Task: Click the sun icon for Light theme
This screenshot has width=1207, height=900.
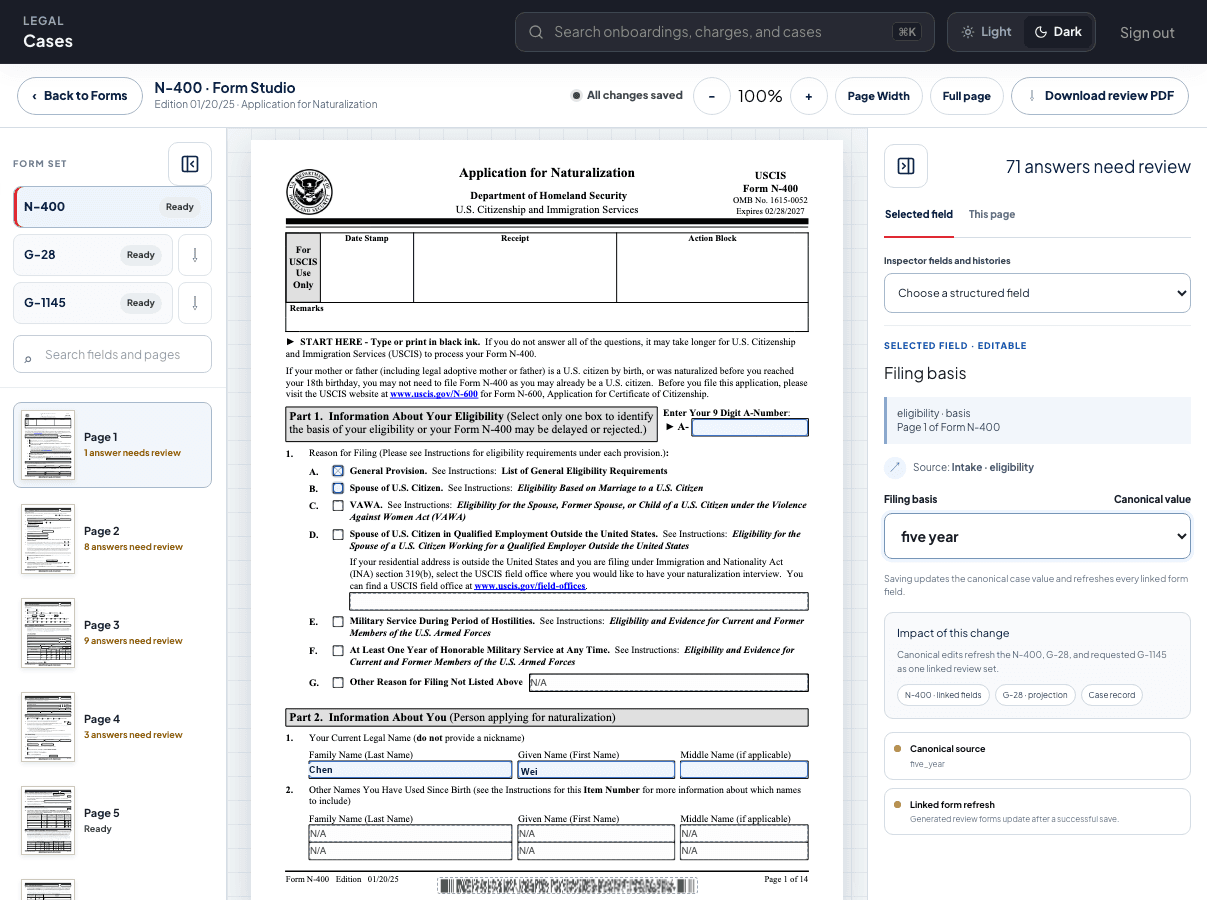Action: tap(968, 32)
